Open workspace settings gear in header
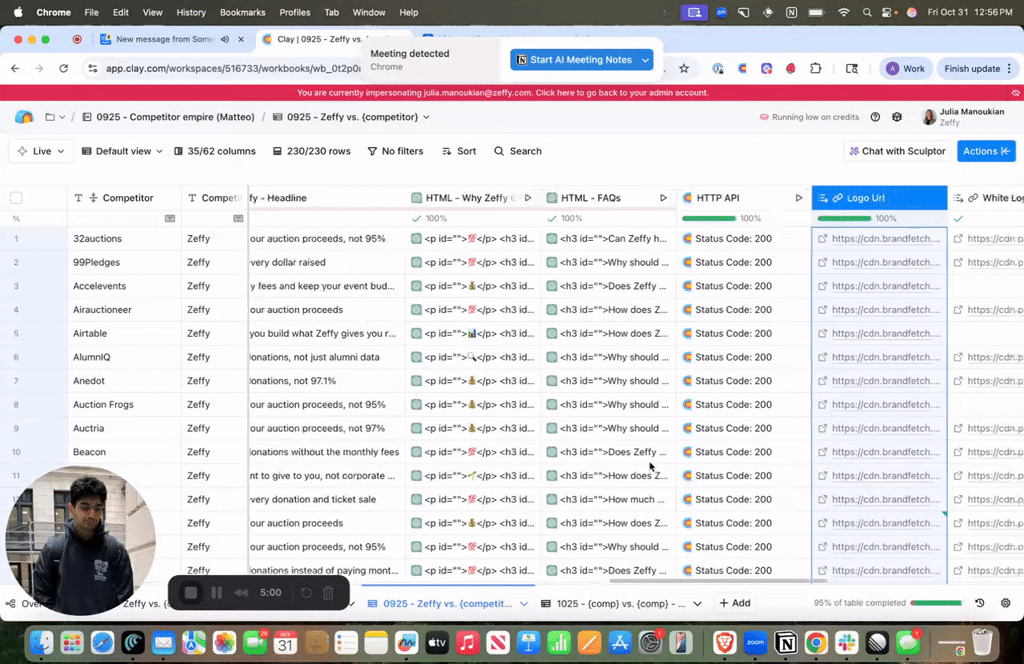 click(897, 117)
